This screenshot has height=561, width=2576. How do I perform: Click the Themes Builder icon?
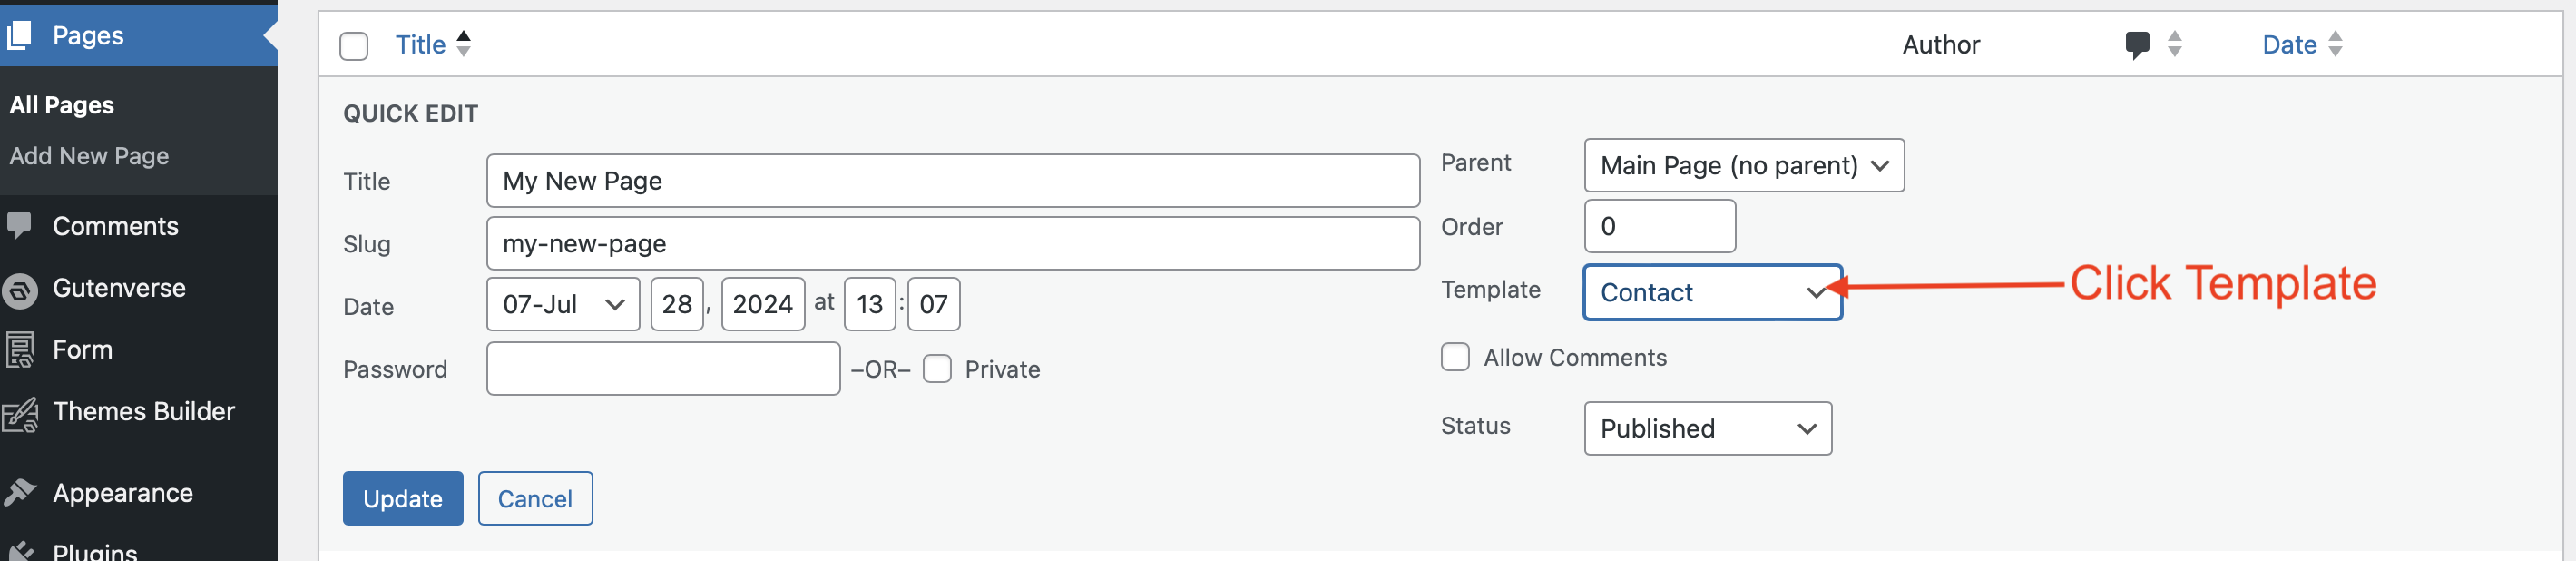19,413
